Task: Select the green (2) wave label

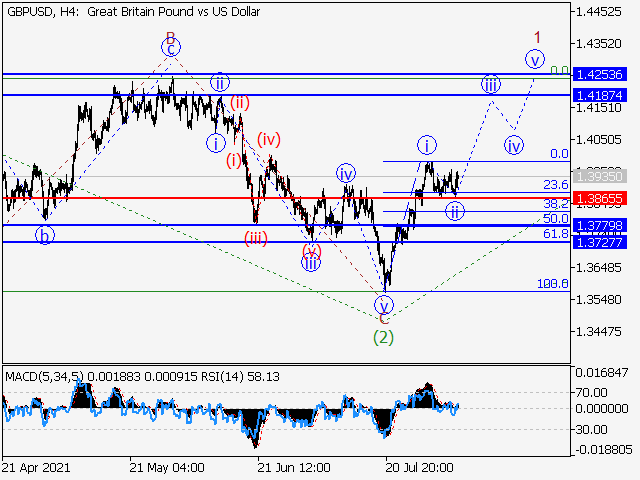Action: tap(383, 338)
